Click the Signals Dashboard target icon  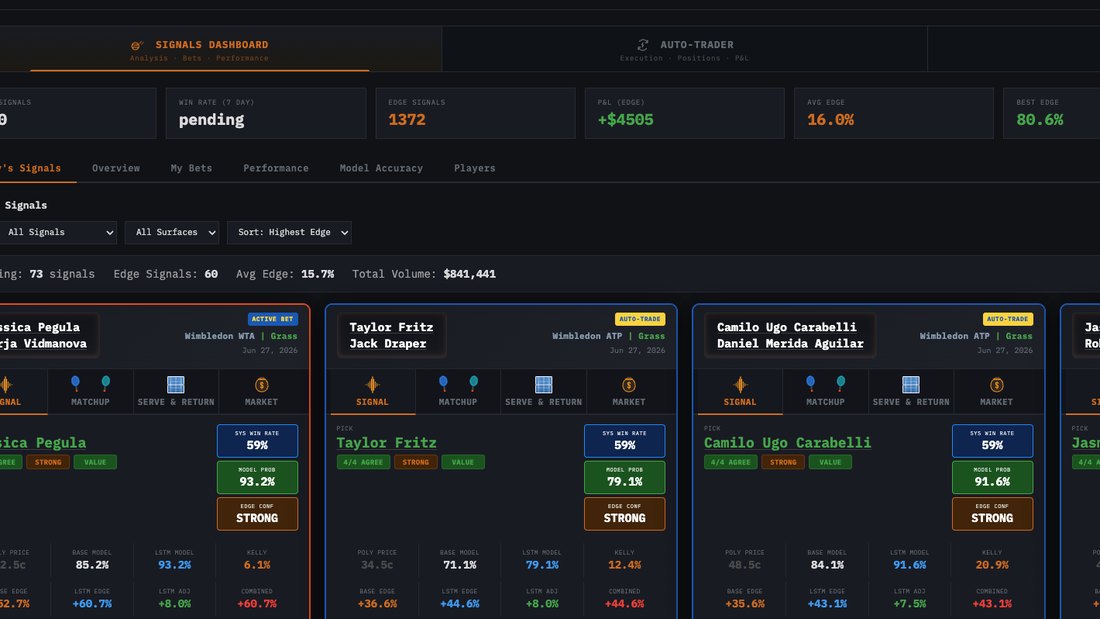[x=137, y=45]
